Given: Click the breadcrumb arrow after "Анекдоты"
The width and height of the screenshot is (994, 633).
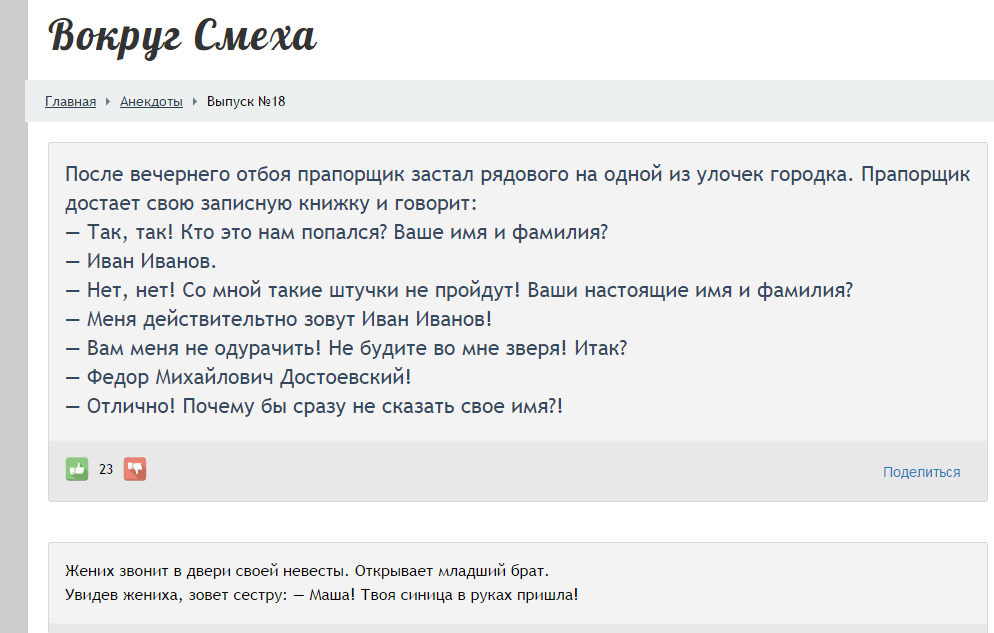Looking at the screenshot, I should 195,101.
